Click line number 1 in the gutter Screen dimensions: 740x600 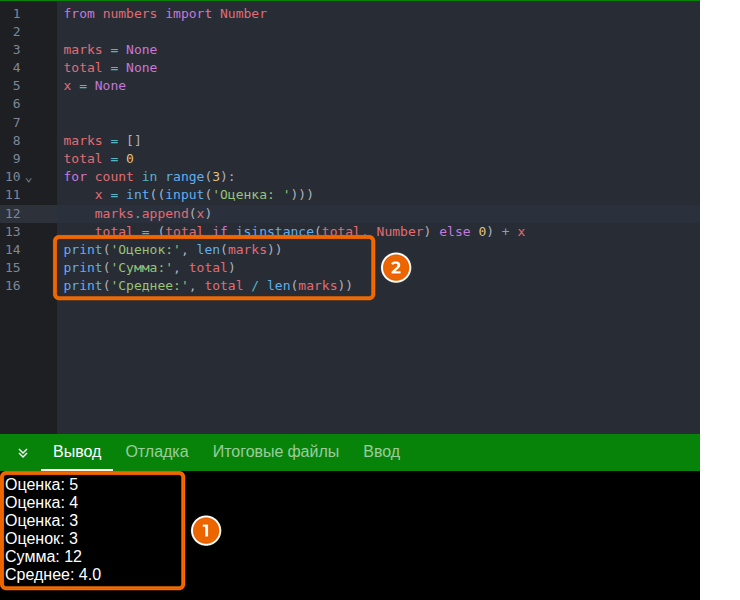[x=17, y=14]
